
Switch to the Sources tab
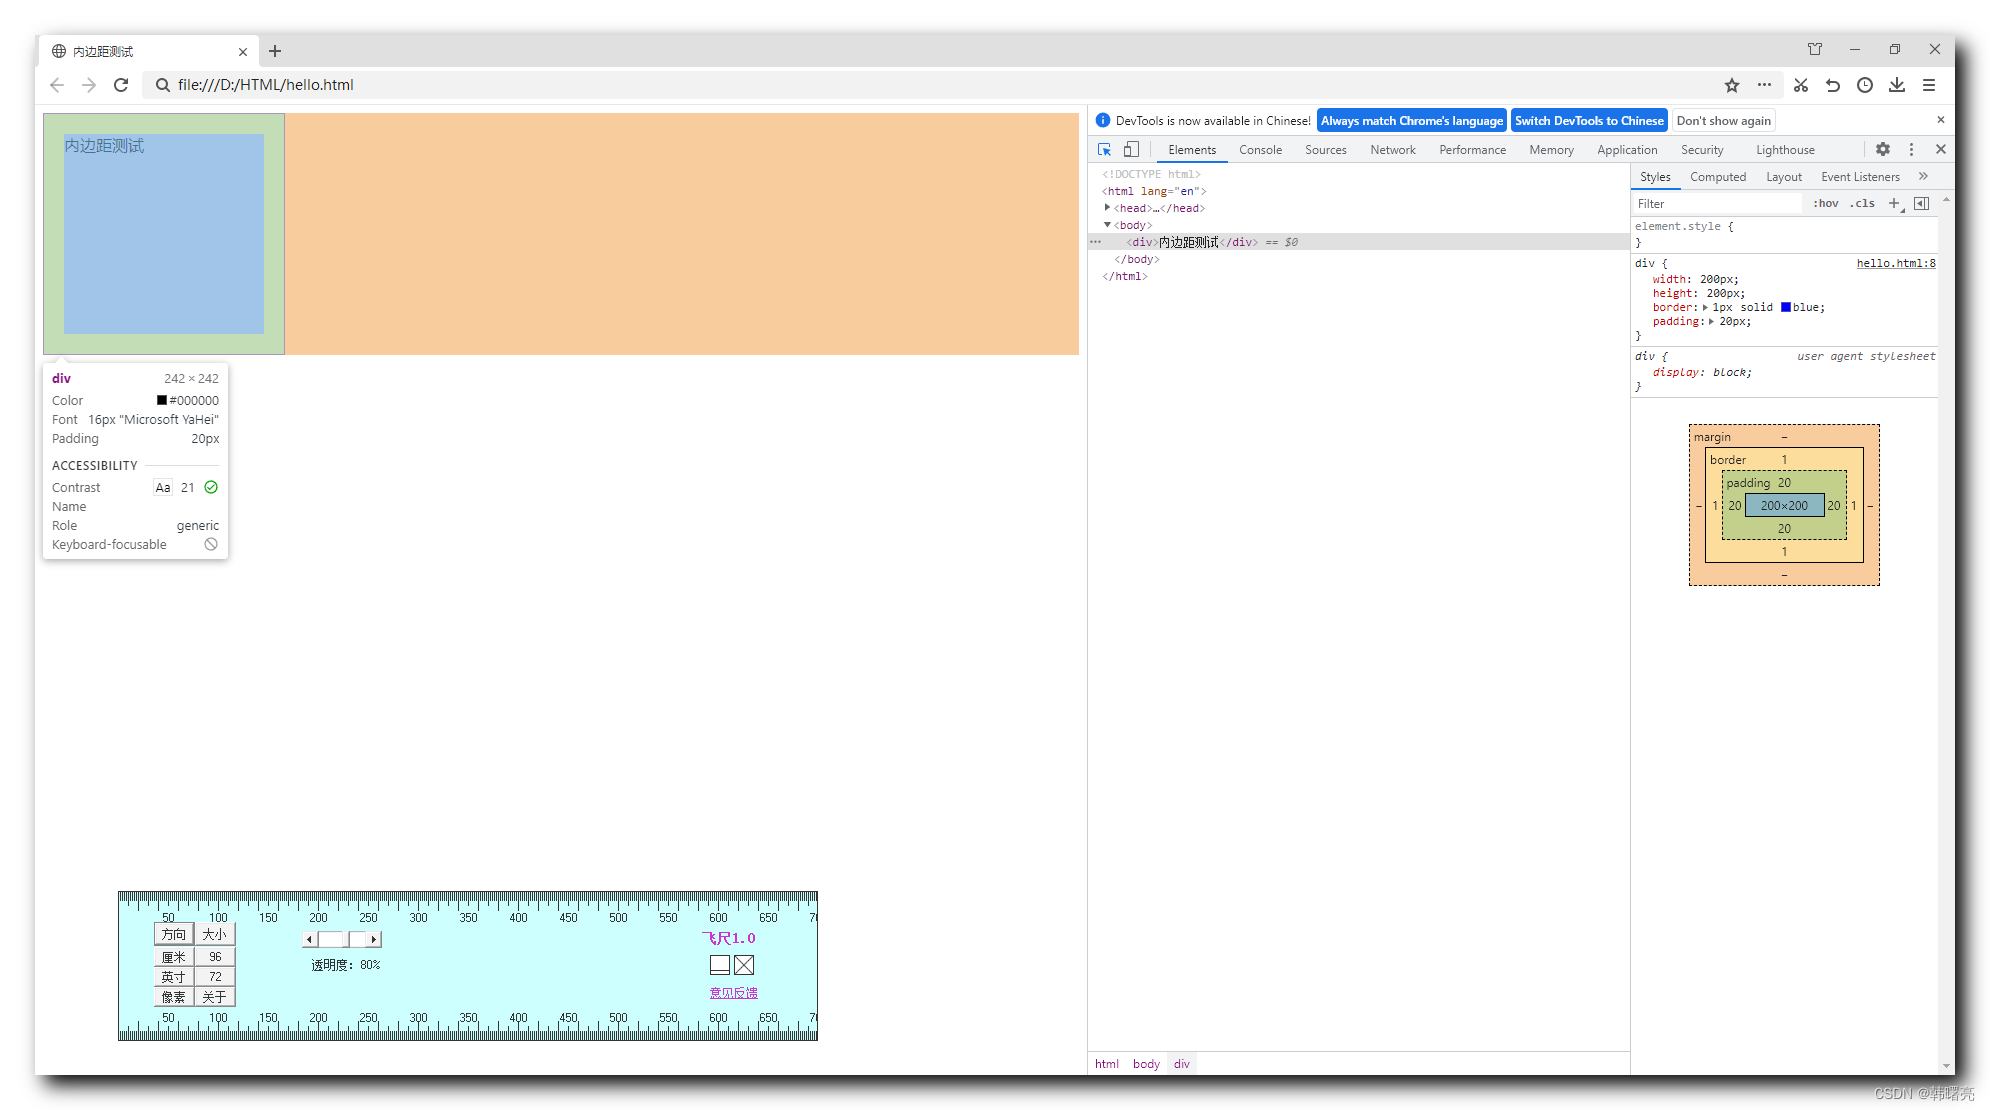[1325, 150]
